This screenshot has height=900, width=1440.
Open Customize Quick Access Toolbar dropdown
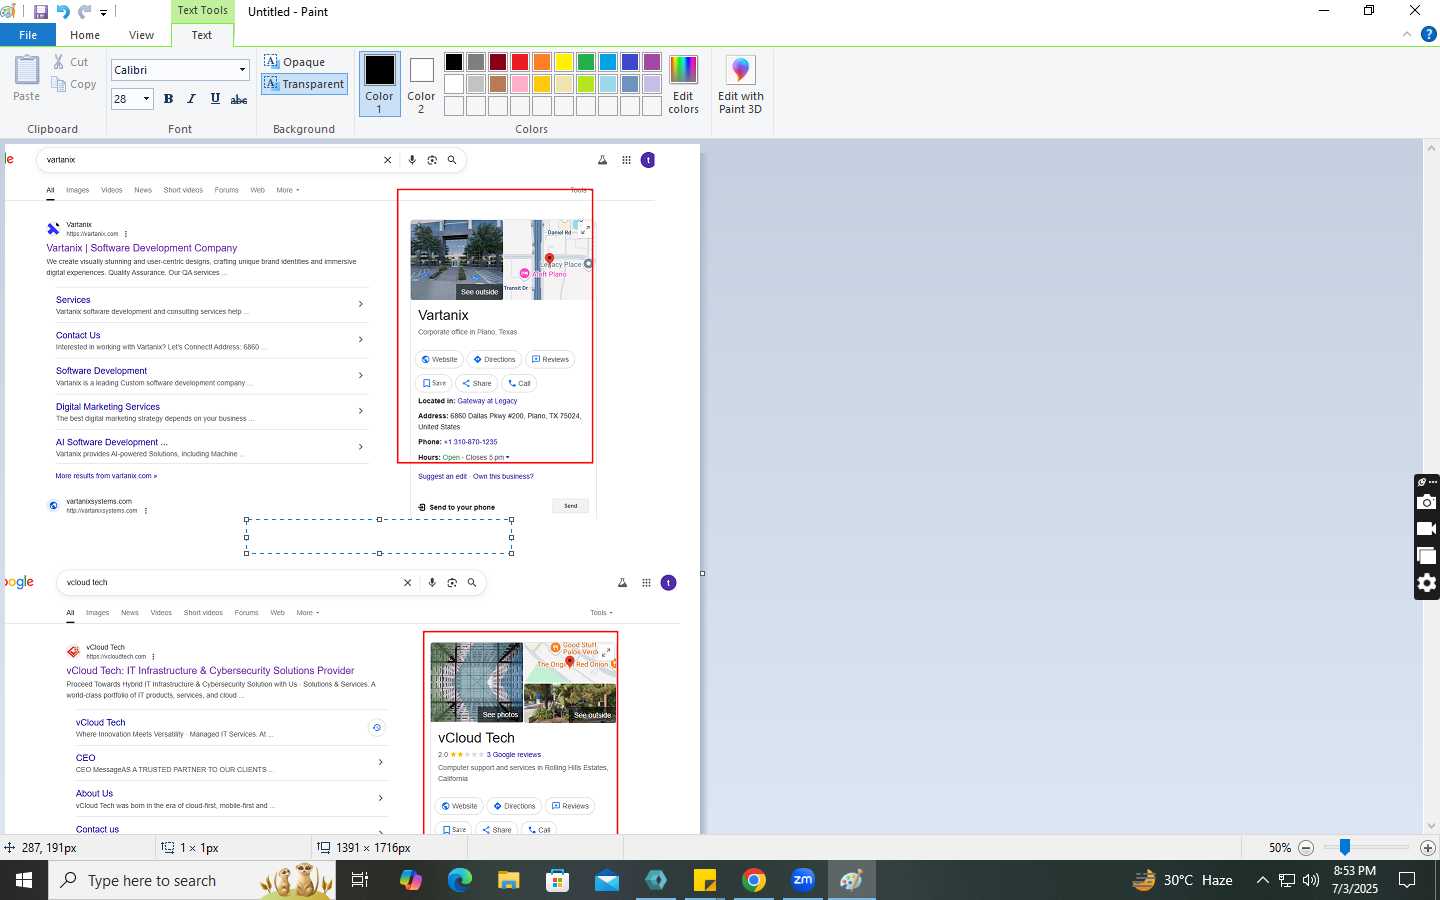pos(103,13)
